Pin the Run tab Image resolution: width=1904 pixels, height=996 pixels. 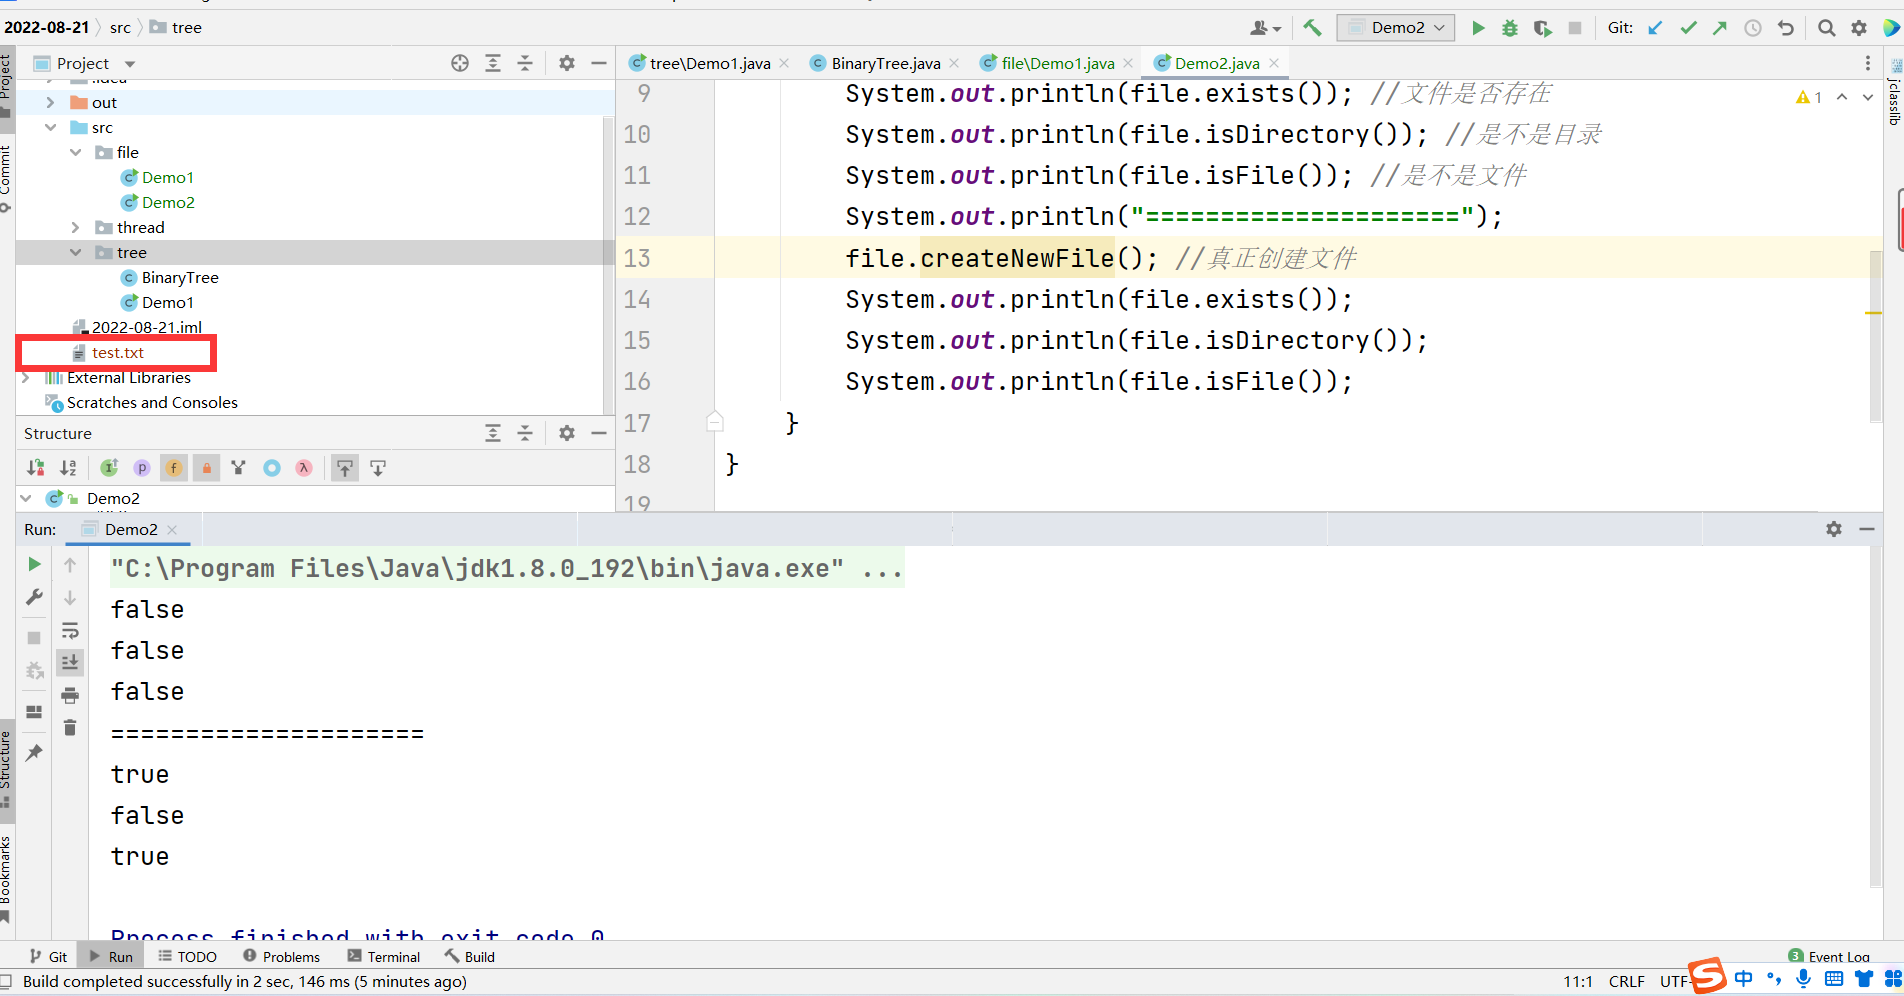point(34,752)
